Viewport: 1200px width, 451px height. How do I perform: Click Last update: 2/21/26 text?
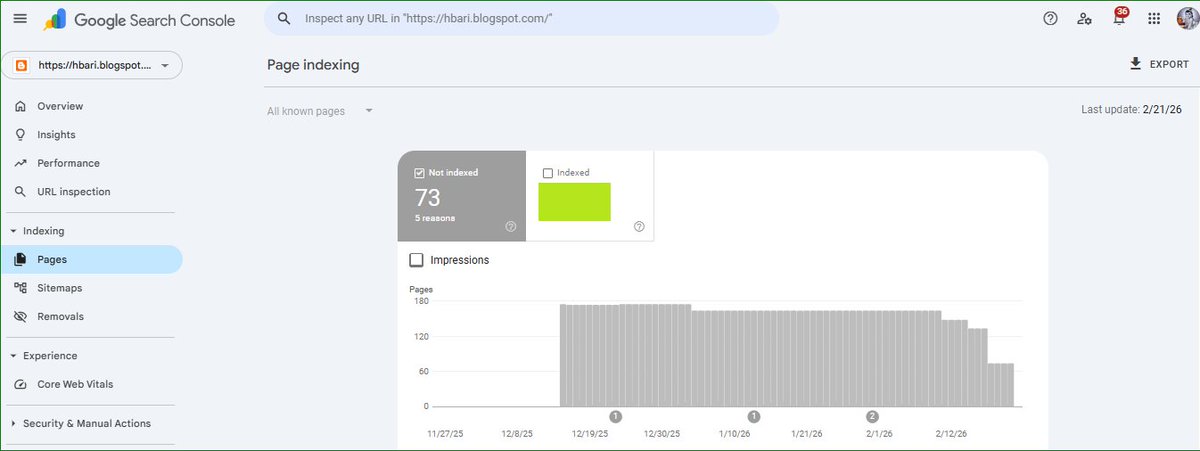coord(1131,109)
